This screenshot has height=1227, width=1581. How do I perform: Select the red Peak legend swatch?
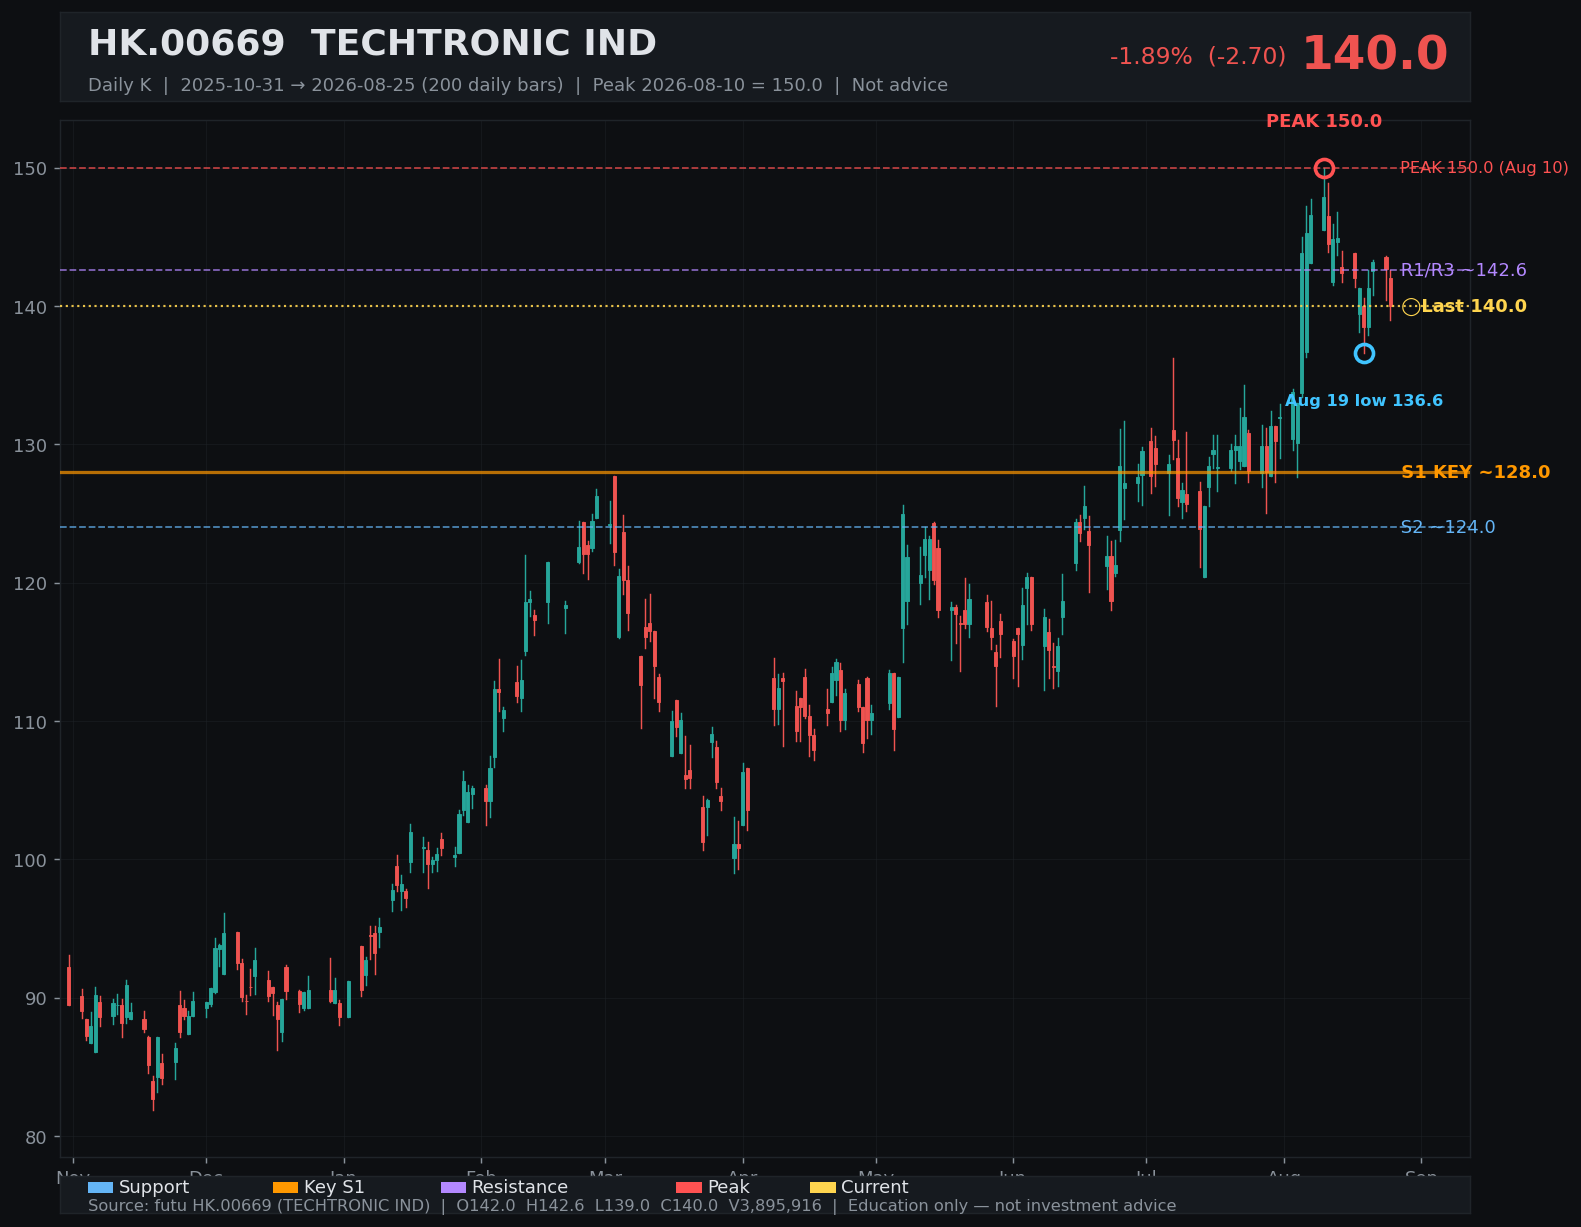689,1187
